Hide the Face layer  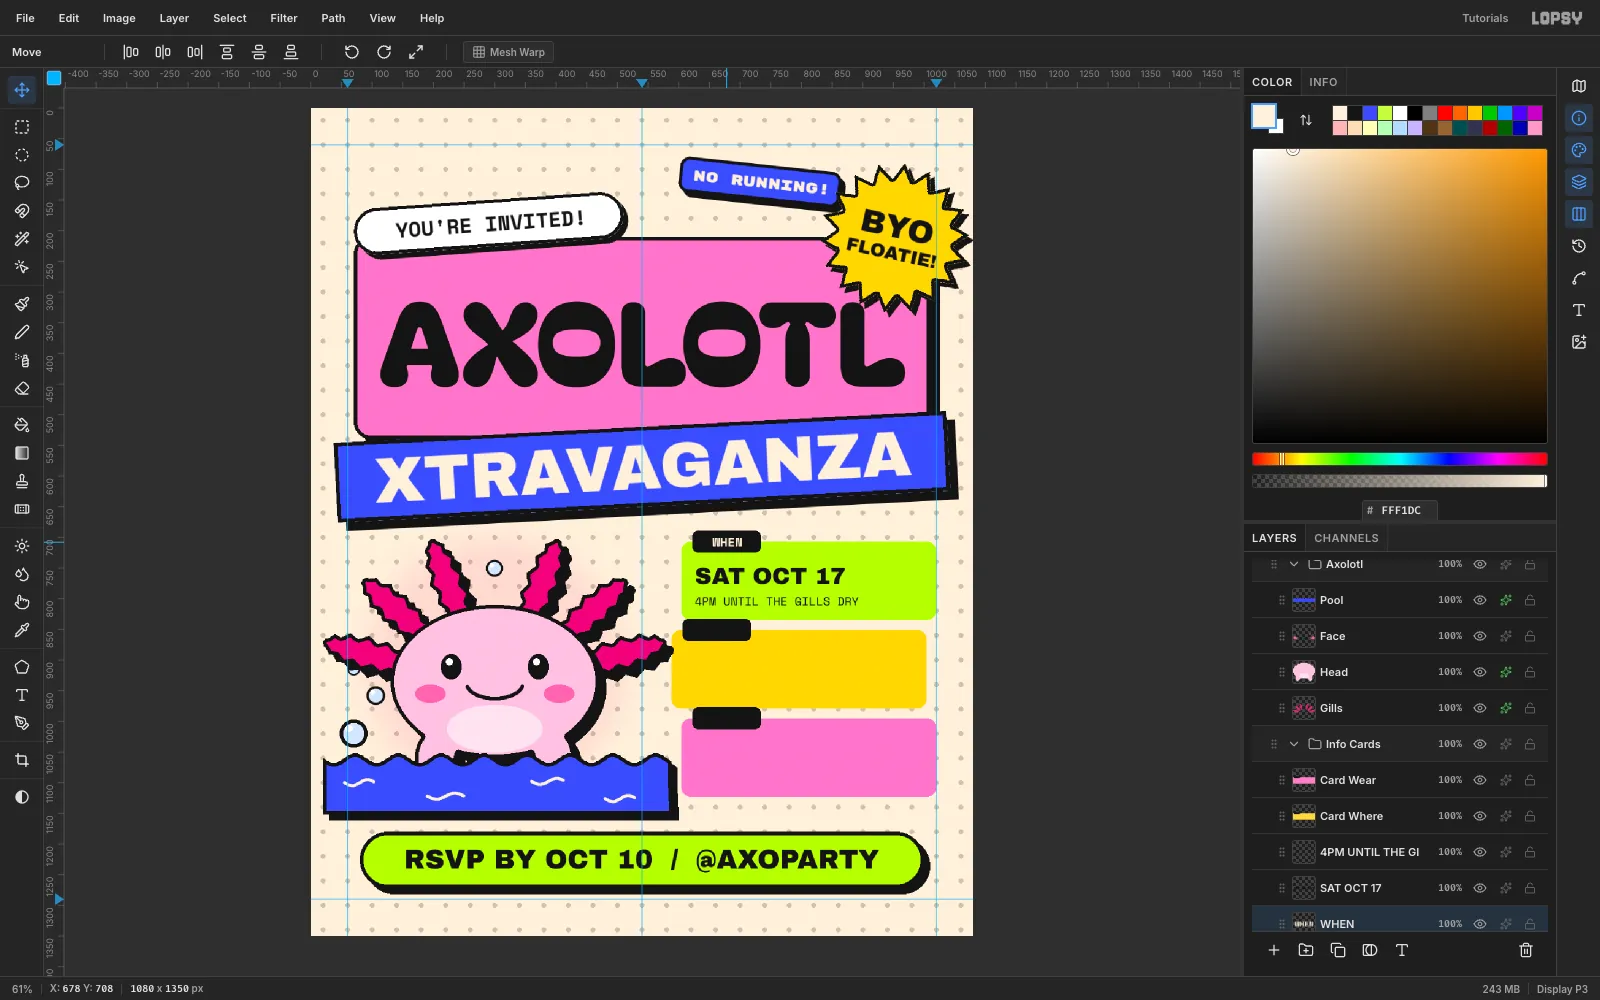[x=1480, y=636]
